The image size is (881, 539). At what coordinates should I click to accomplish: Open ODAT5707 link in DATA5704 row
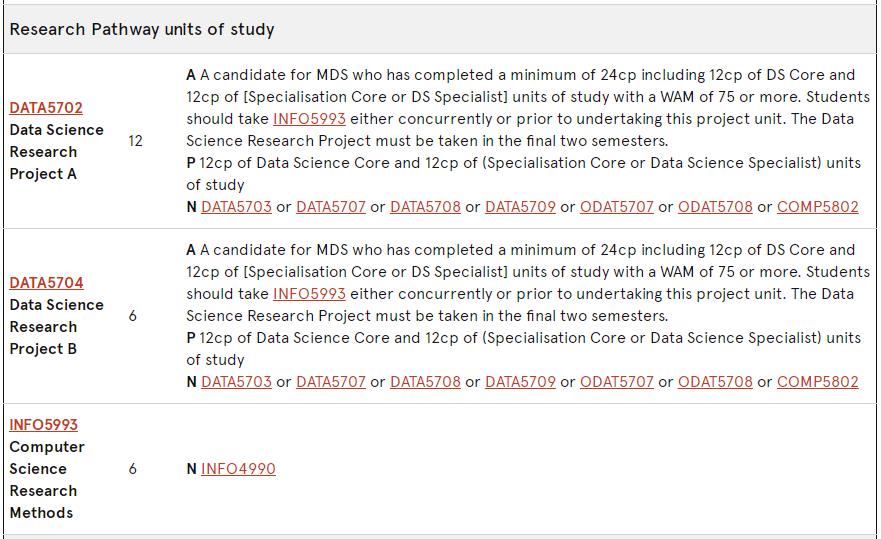(617, 381)
